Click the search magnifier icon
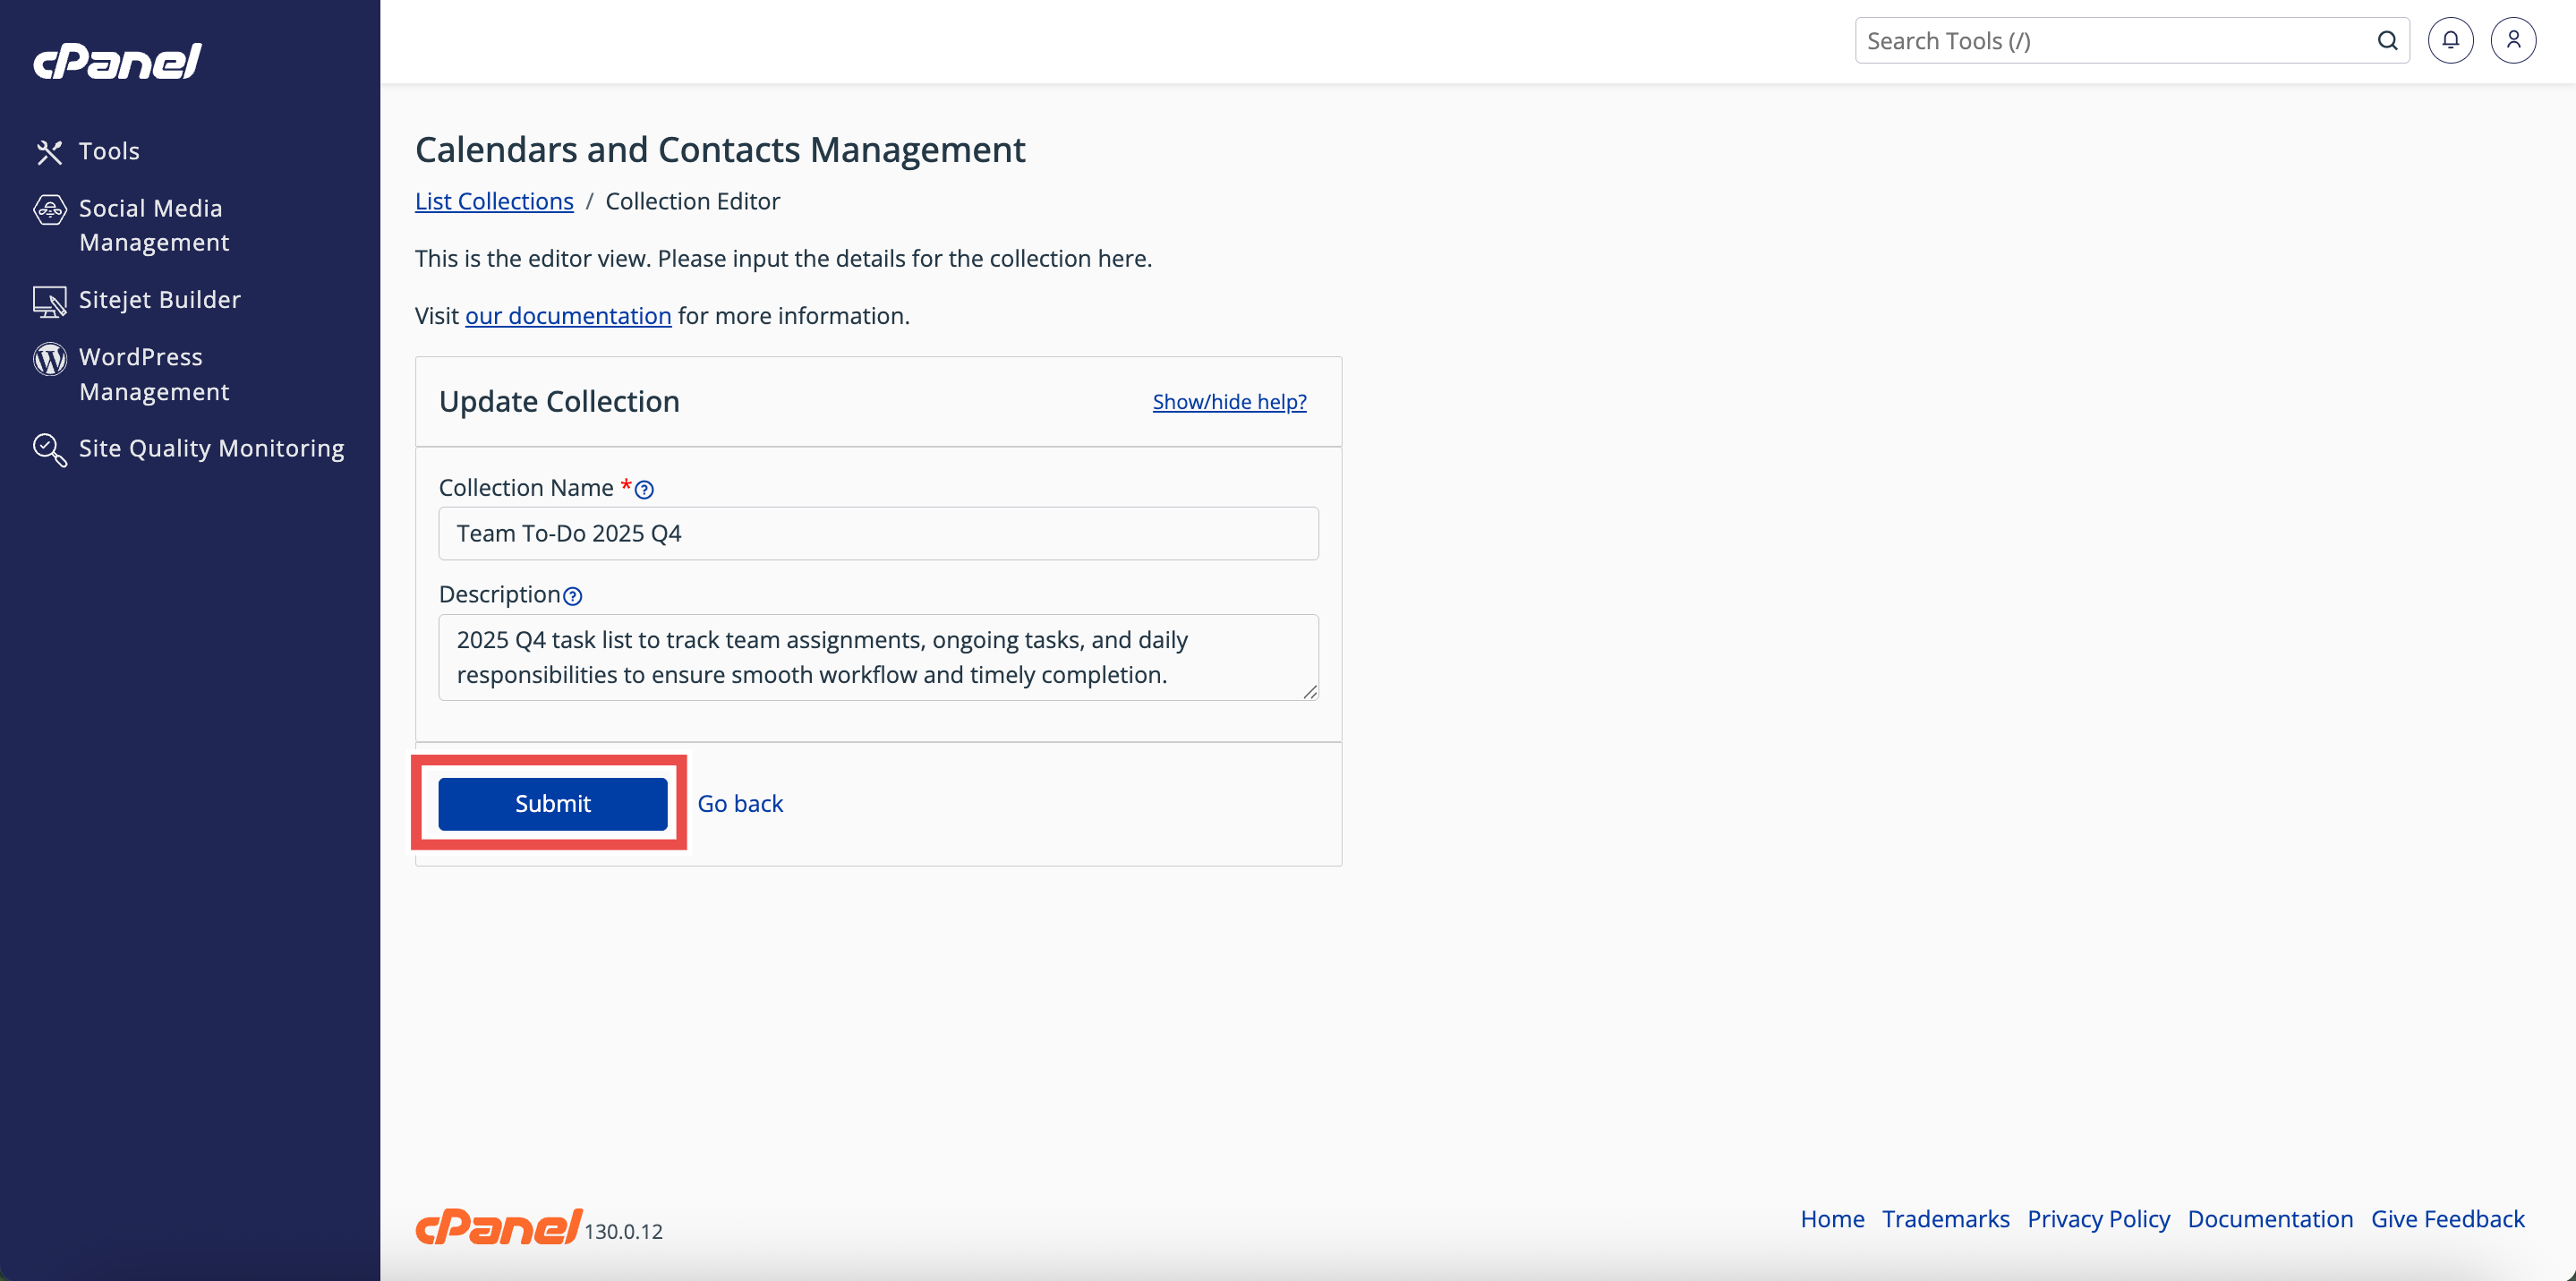Screen dimensions: 2576x1281 pyautogui.click(x=2387, y=41)
